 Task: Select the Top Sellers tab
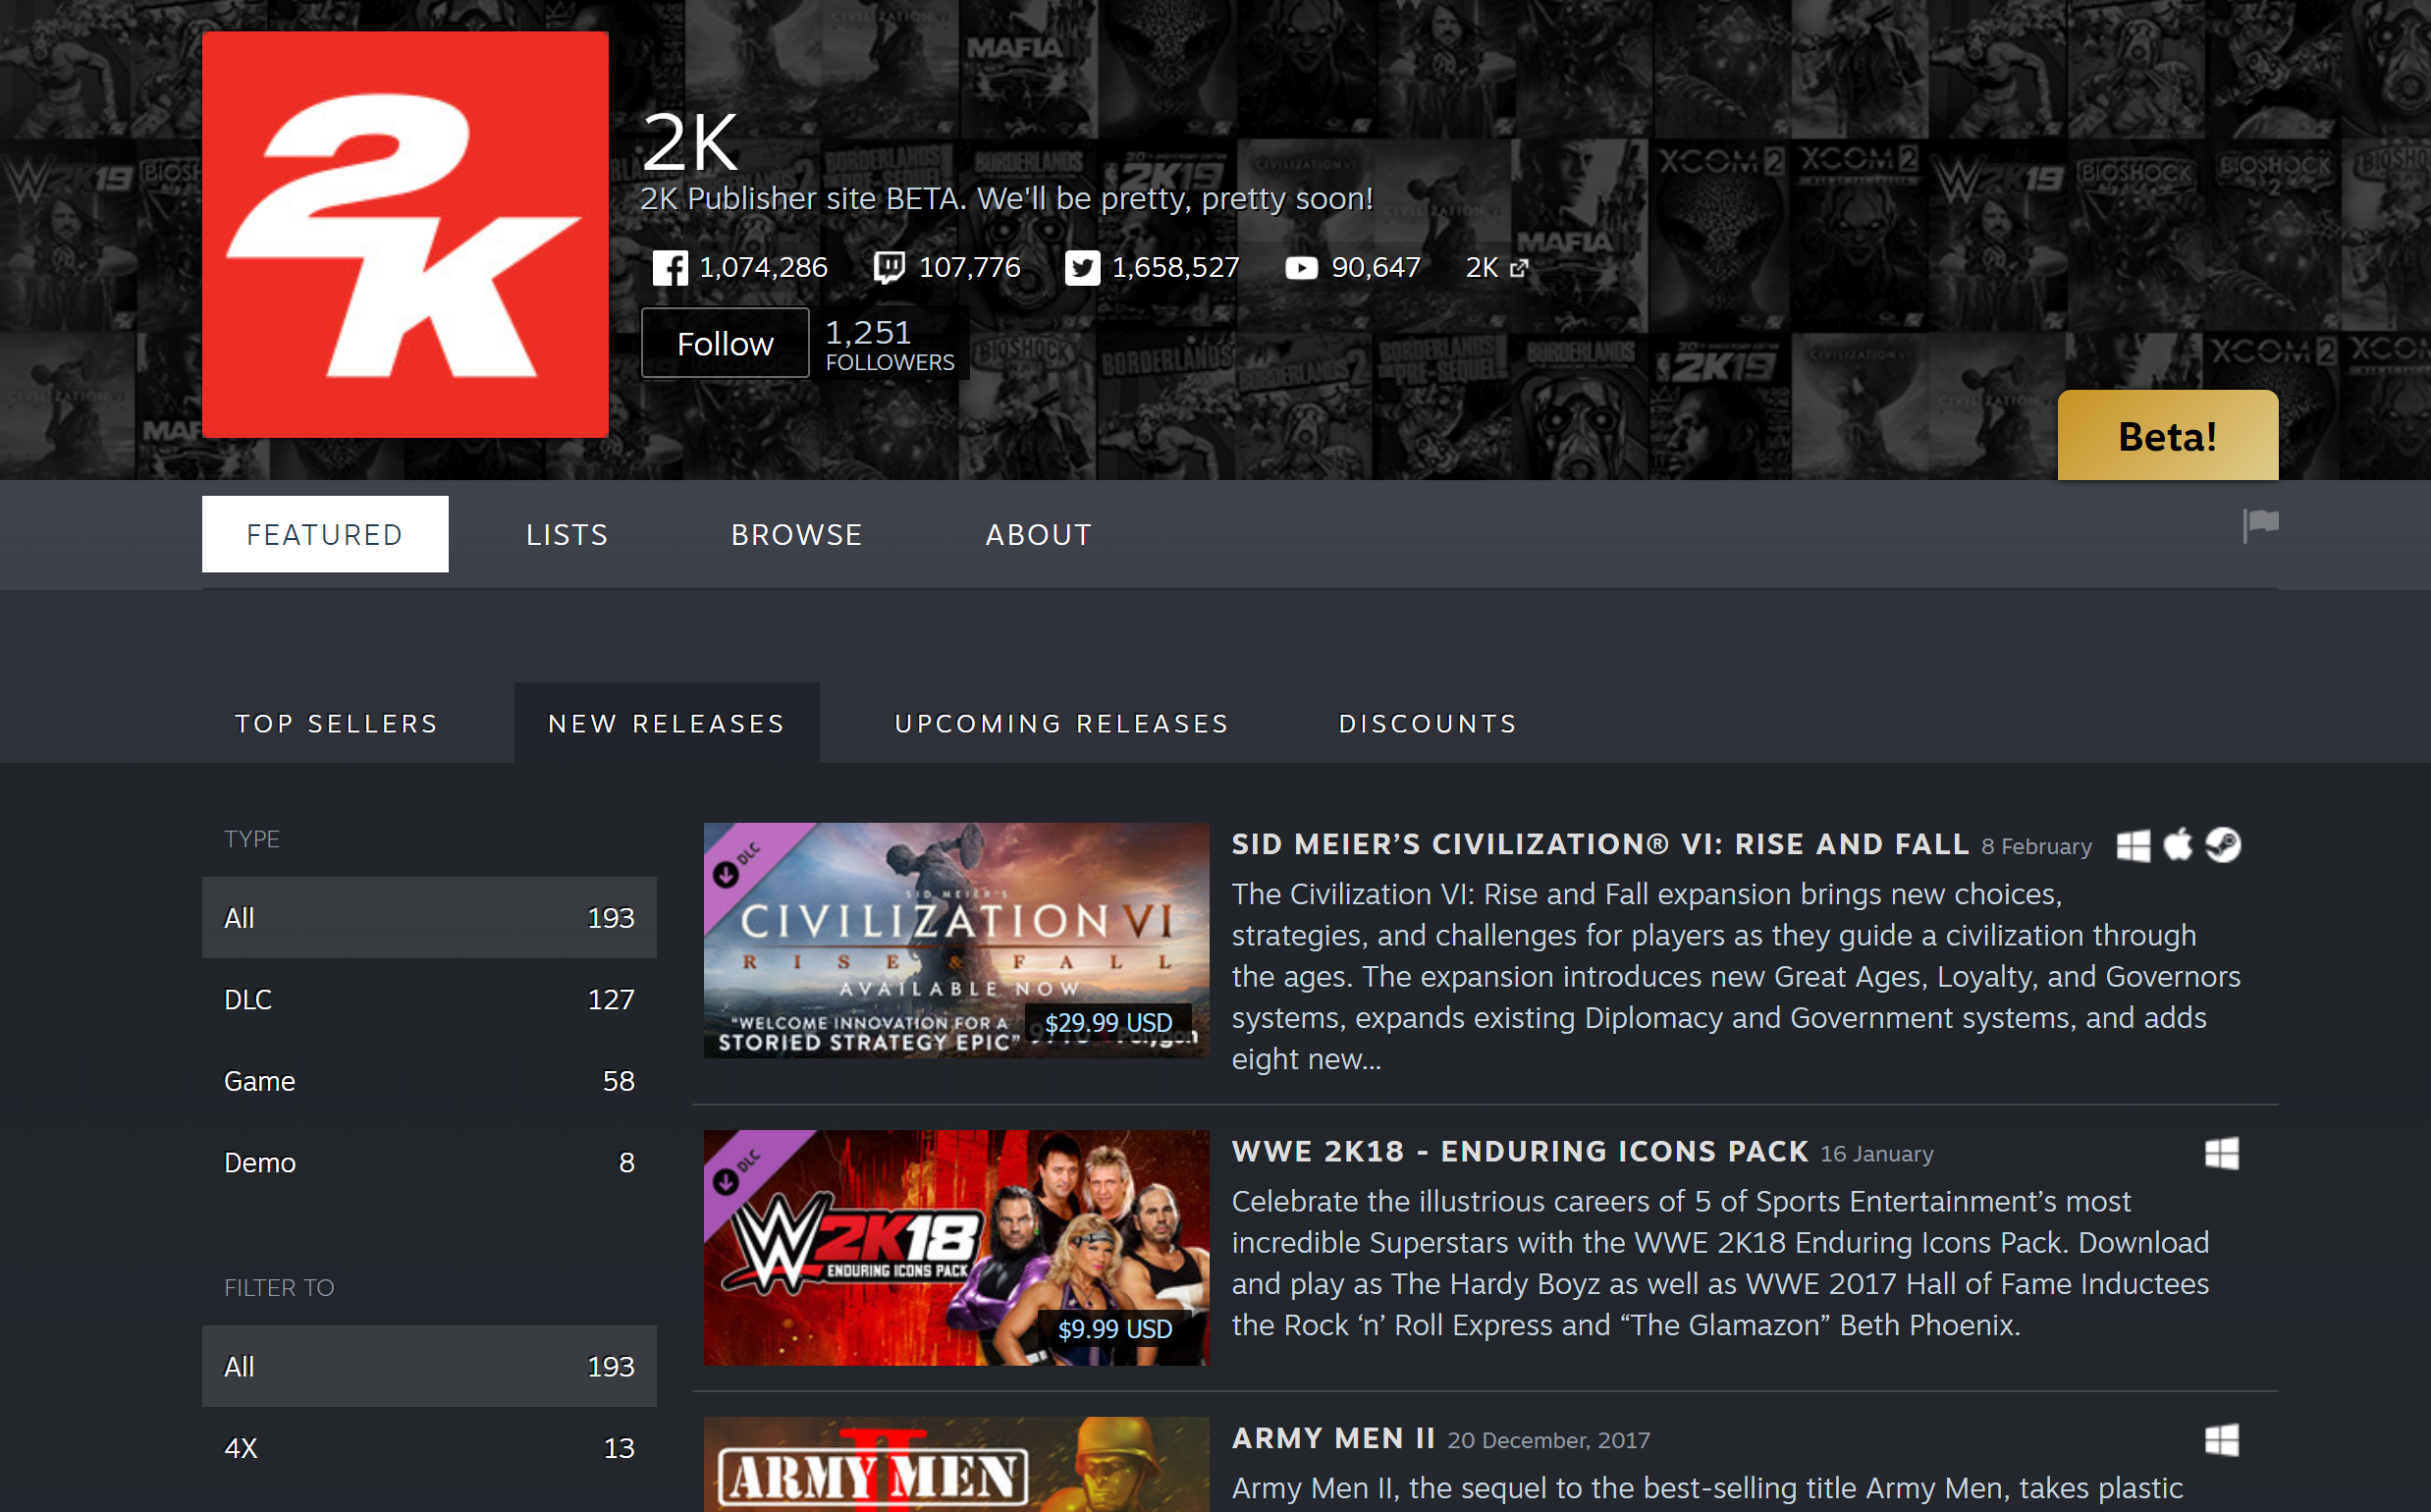pyautogui.click(x=337, y=723)
